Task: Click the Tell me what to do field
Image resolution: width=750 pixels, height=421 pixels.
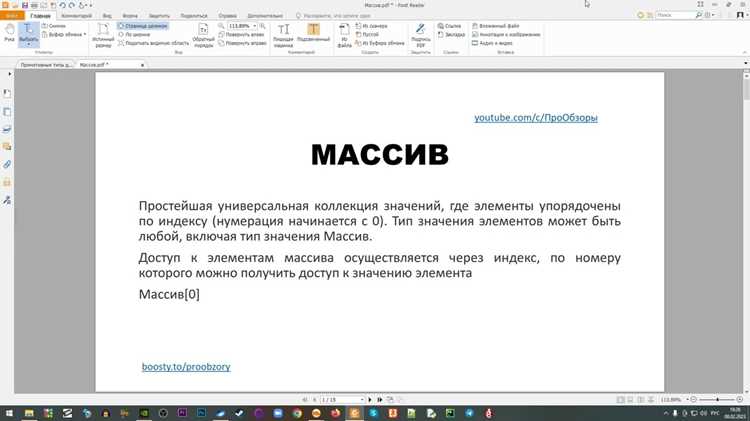Action: (332, 16)
